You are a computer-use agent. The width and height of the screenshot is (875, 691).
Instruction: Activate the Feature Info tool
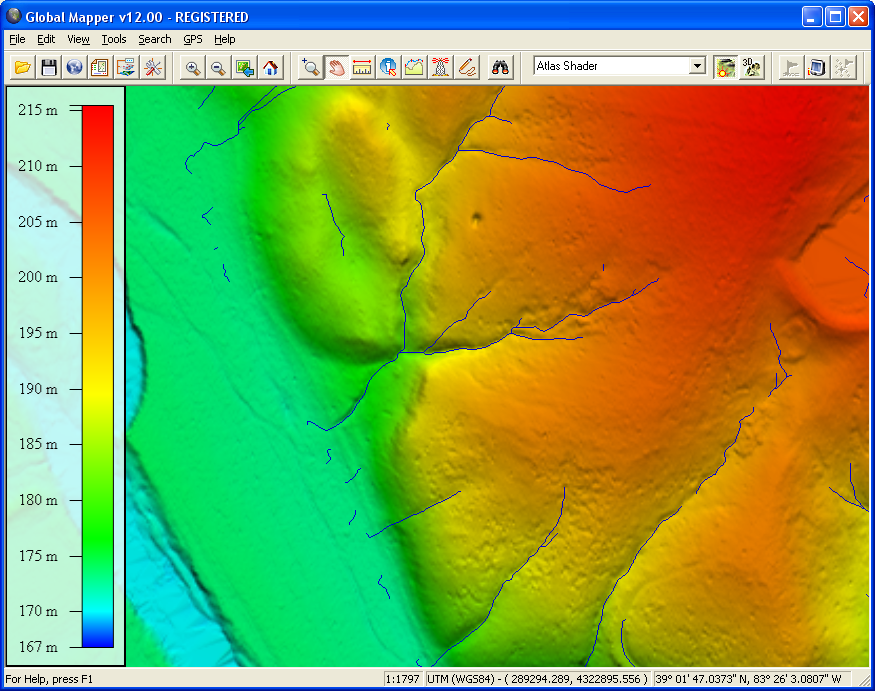coord(389,67)
